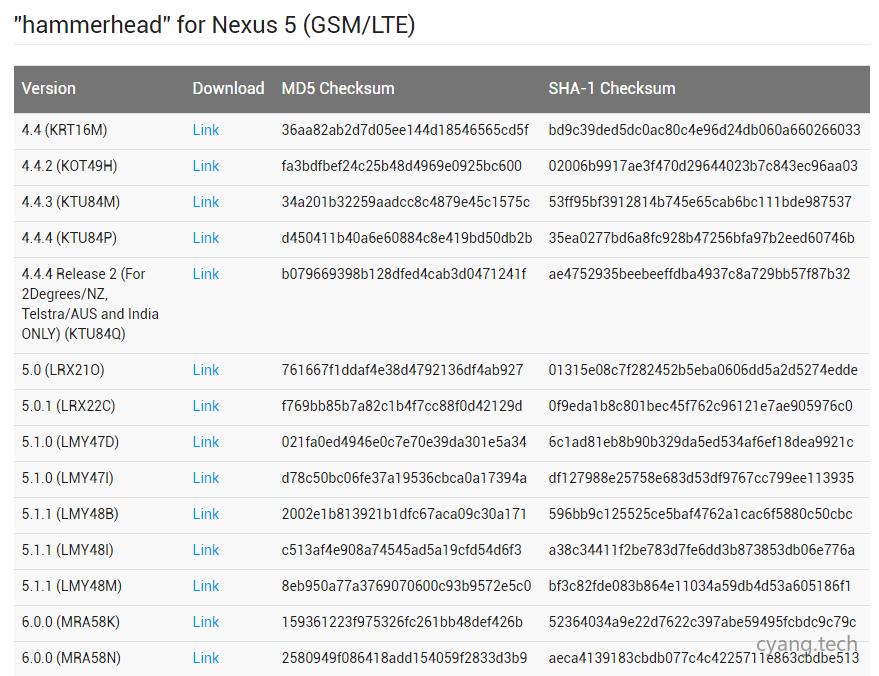The width and height of the screenshot is (879, 676).
Task: Download the 6.0.0 (MRA58N) image link
Action: click(x=205, y=658)
